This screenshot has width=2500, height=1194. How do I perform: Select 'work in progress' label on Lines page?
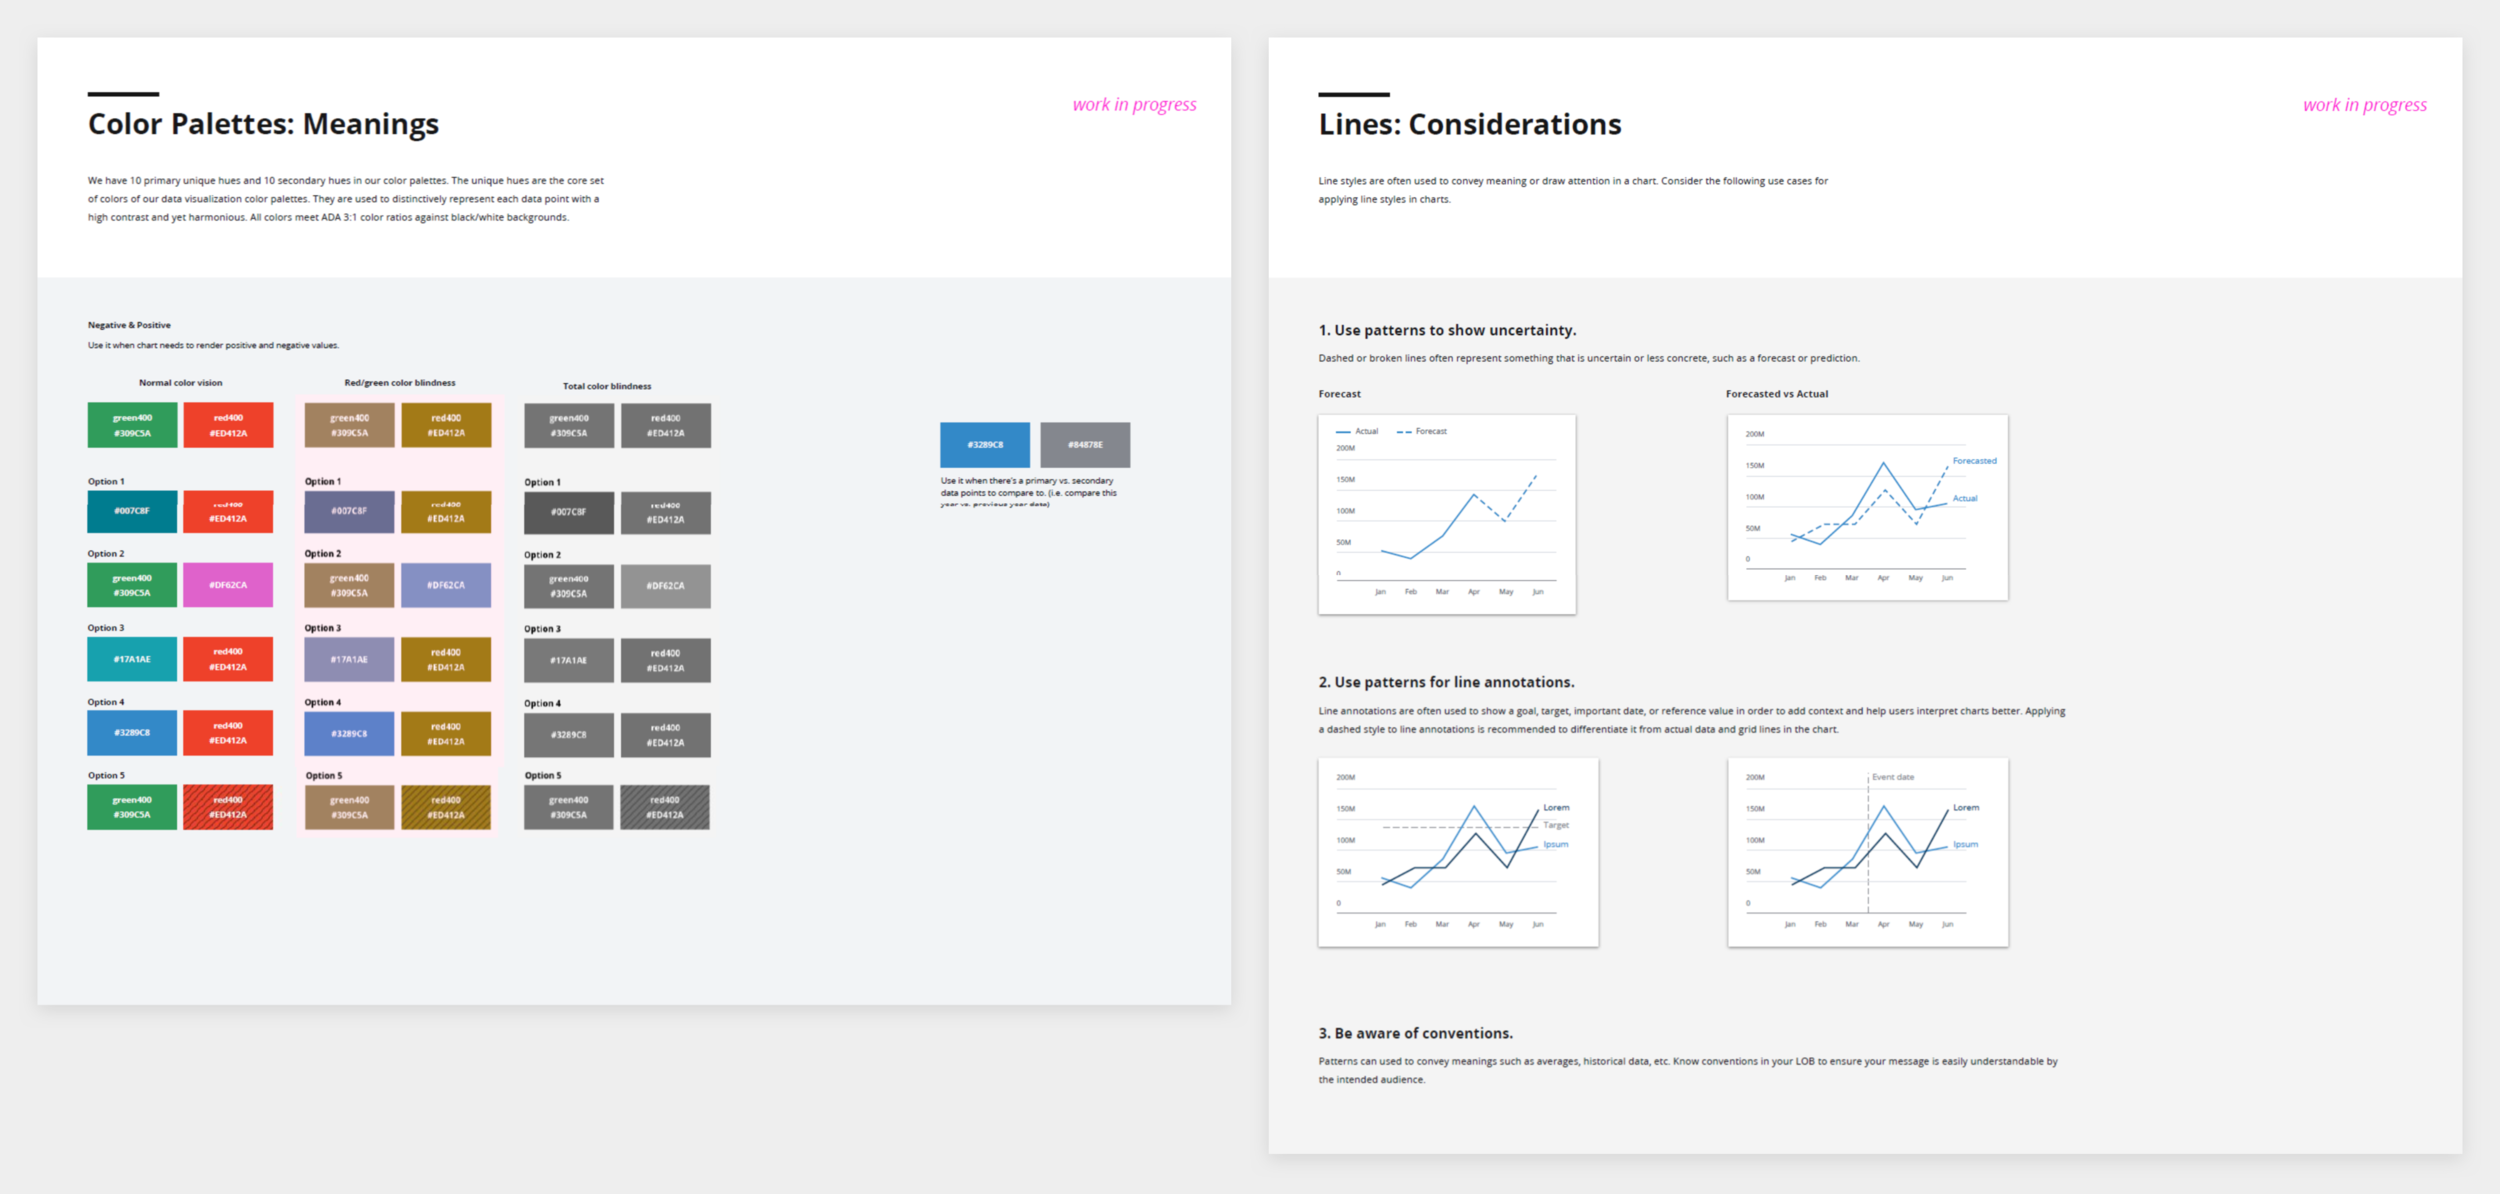point(2364,105)
